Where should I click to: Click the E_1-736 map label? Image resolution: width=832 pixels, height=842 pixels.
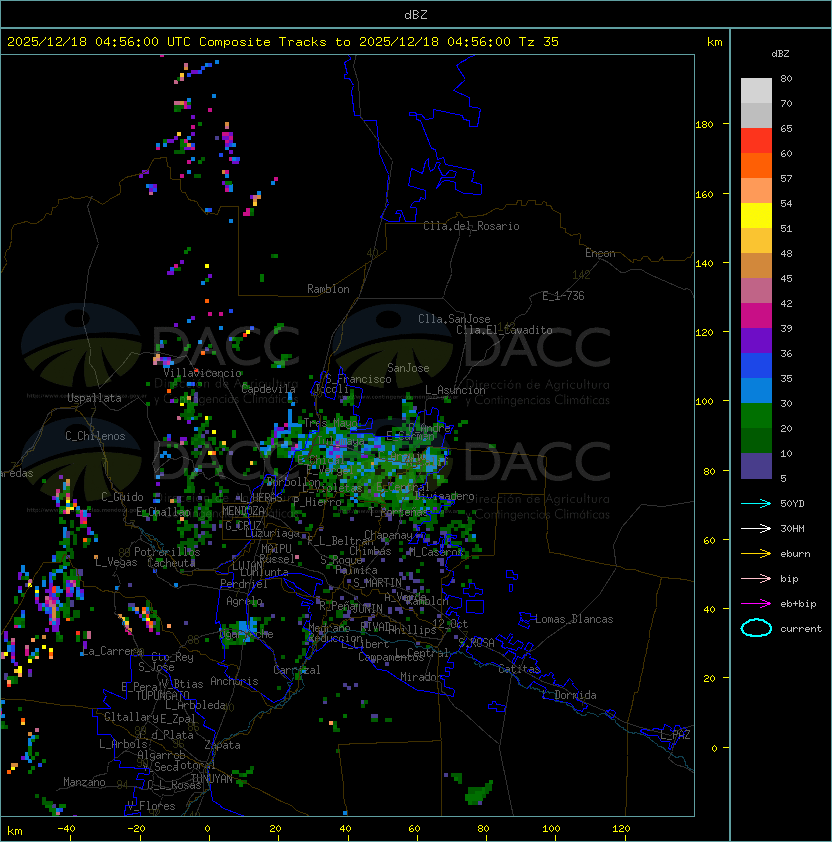[x=563, y=296]
